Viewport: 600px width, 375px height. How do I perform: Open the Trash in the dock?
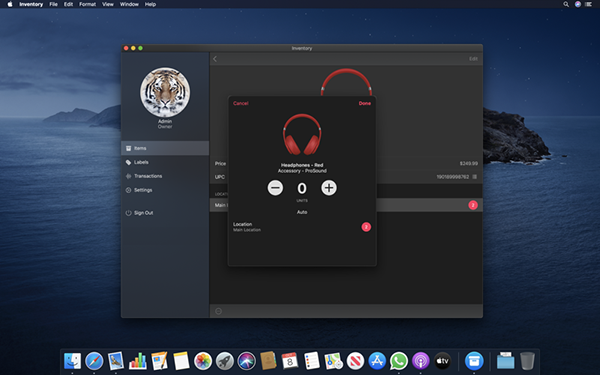[x=527, y=360]
